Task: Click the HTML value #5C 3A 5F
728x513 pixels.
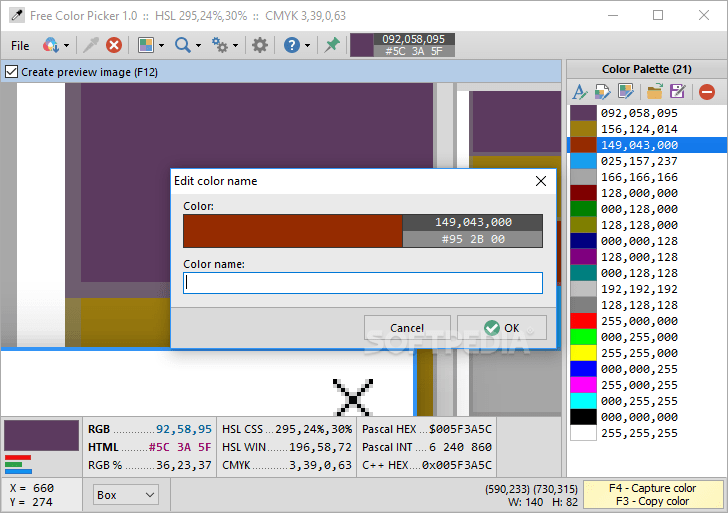Action: pos(180,447)
